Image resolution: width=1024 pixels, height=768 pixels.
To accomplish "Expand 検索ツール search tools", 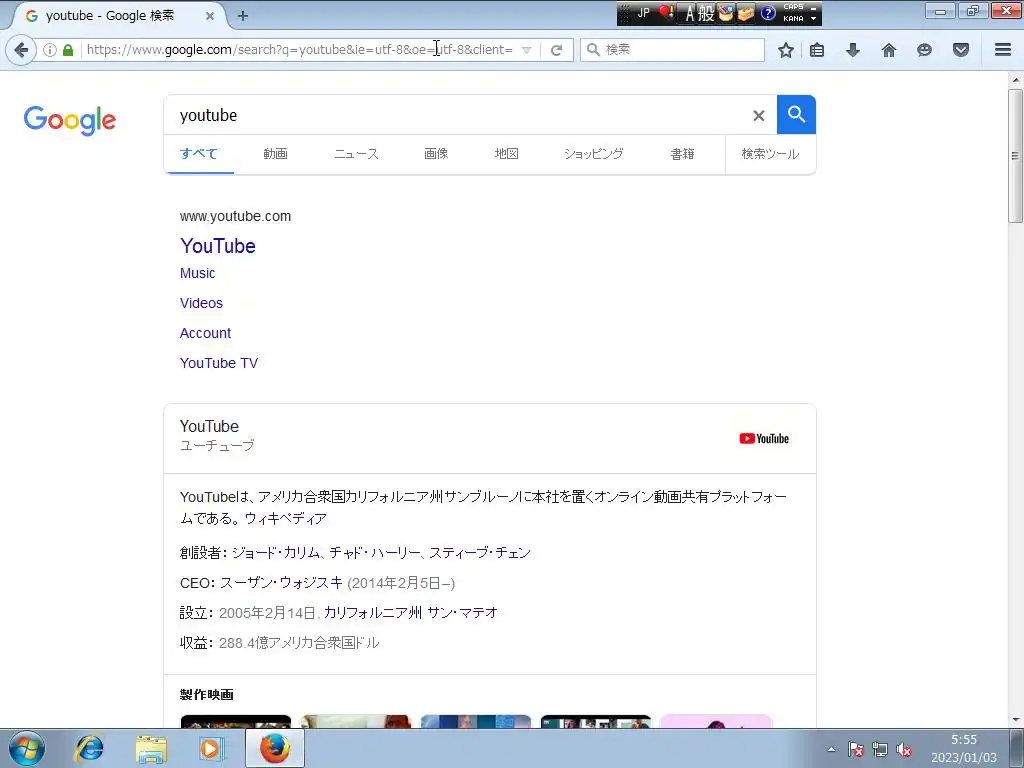I will (x=770, y=154).
